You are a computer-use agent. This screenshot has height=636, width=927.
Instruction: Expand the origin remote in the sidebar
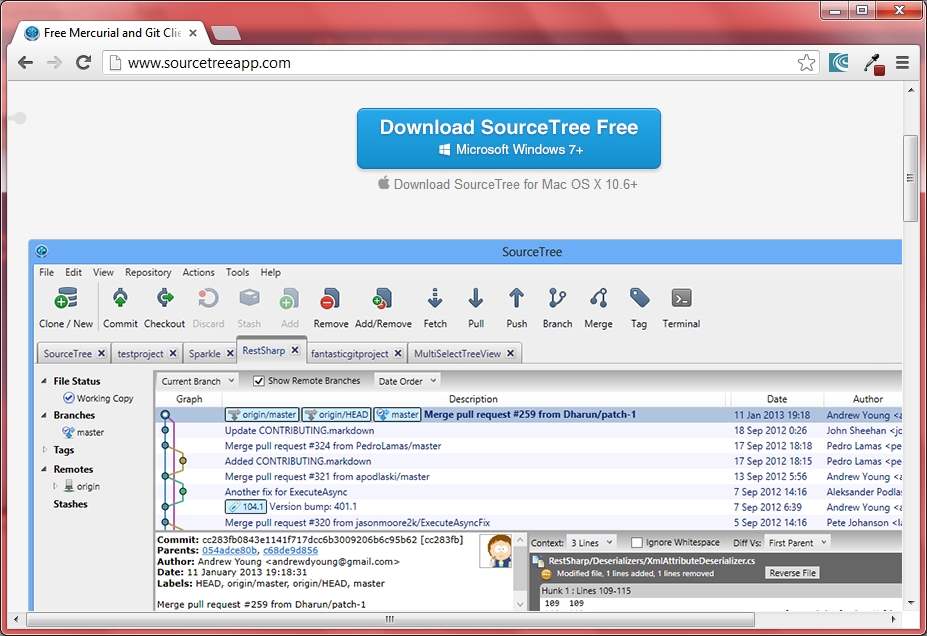coord(58,486)
